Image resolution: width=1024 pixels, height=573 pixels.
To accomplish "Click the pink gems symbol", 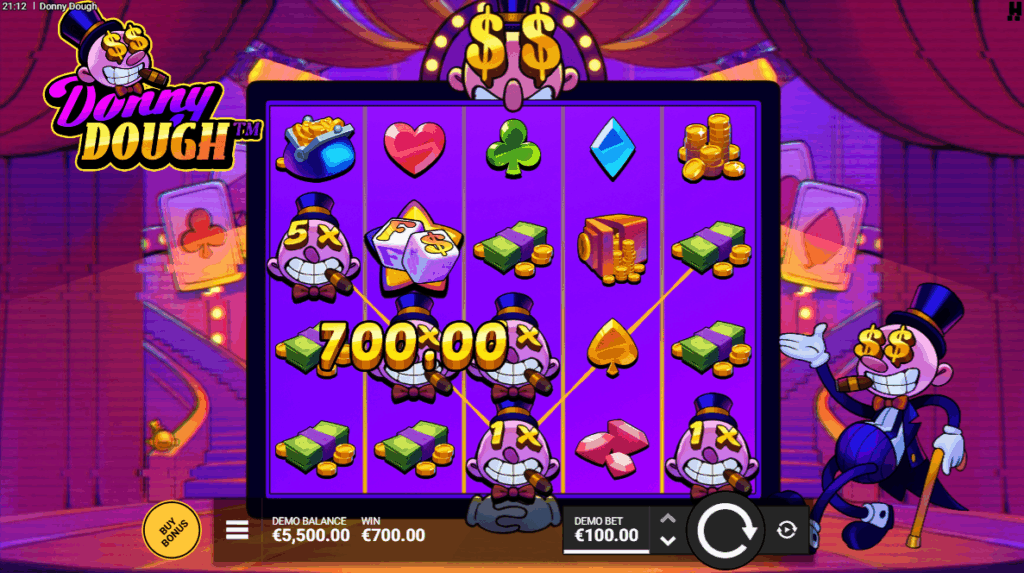I will [612, 448].
